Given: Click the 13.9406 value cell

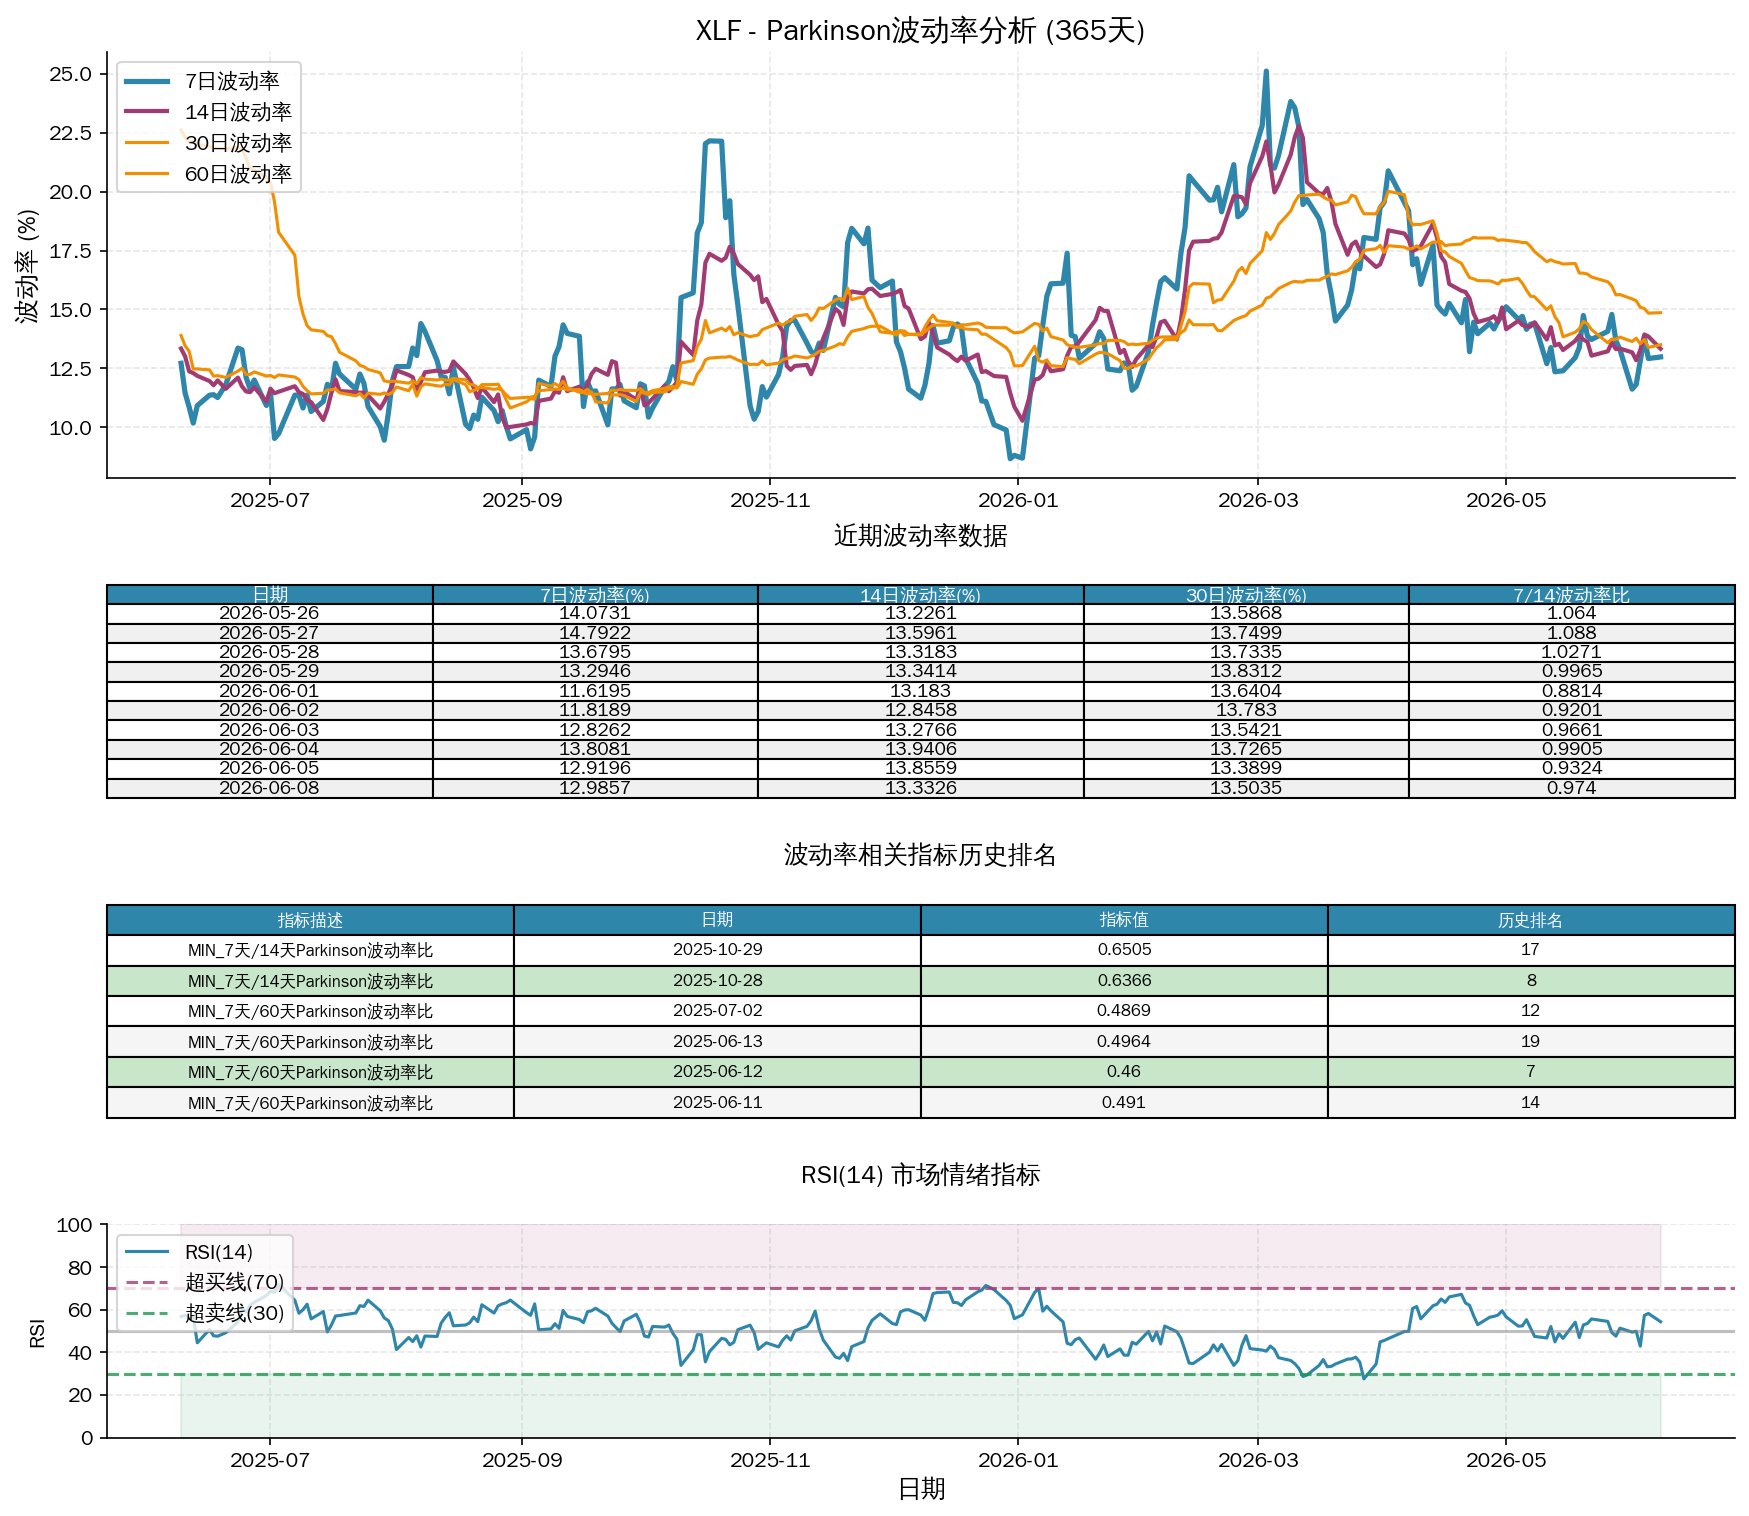Looking at the screenshot, I should [x=920, y=749].
